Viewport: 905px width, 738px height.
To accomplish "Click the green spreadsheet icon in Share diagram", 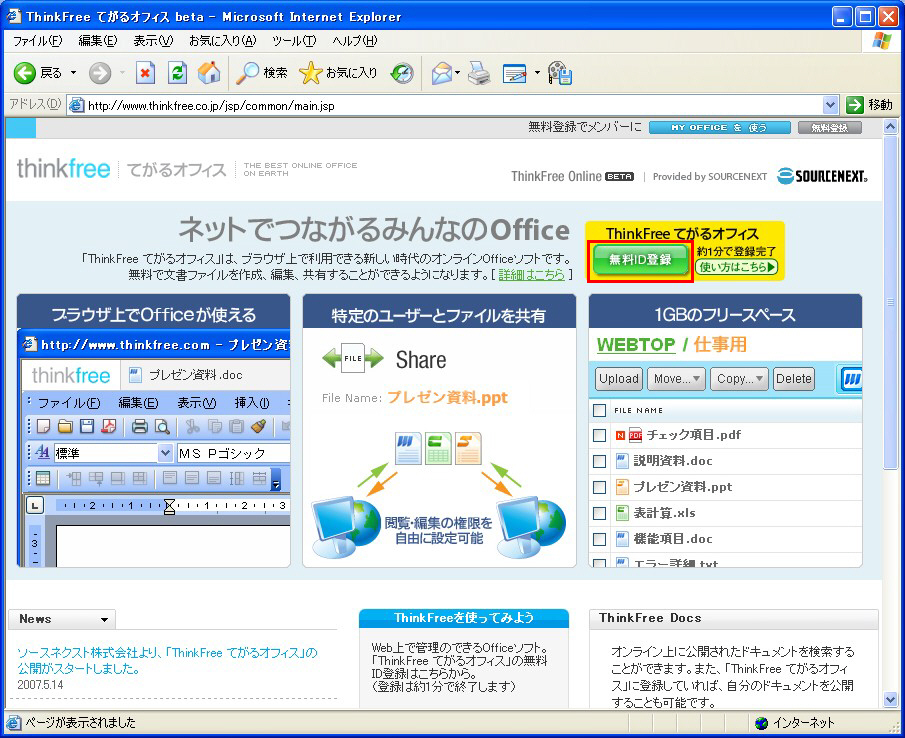I will [x=438, y=448].
